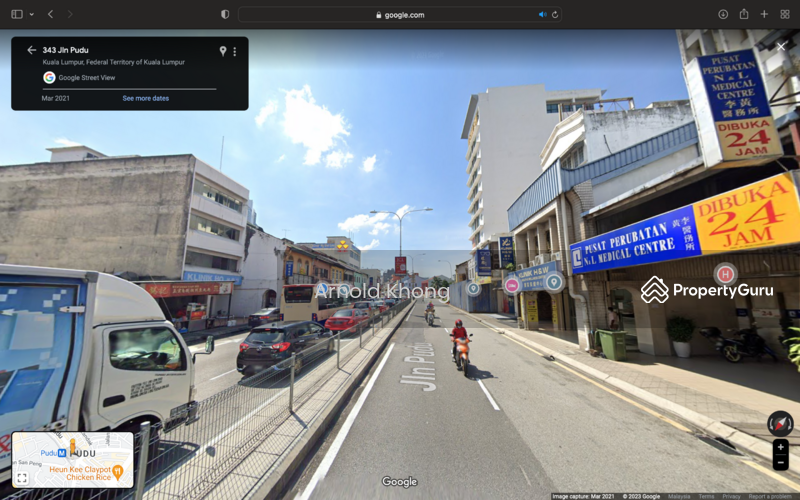This screenshot has width=800, height=500.
Task: Click the compass to reset the view
Action: click(779, 422)
